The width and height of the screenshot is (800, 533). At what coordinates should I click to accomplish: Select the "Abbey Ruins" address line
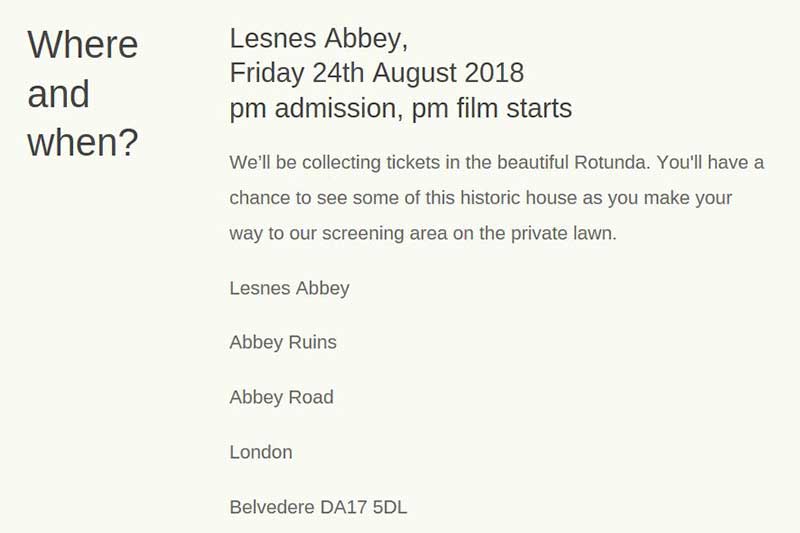coord(283,342)
